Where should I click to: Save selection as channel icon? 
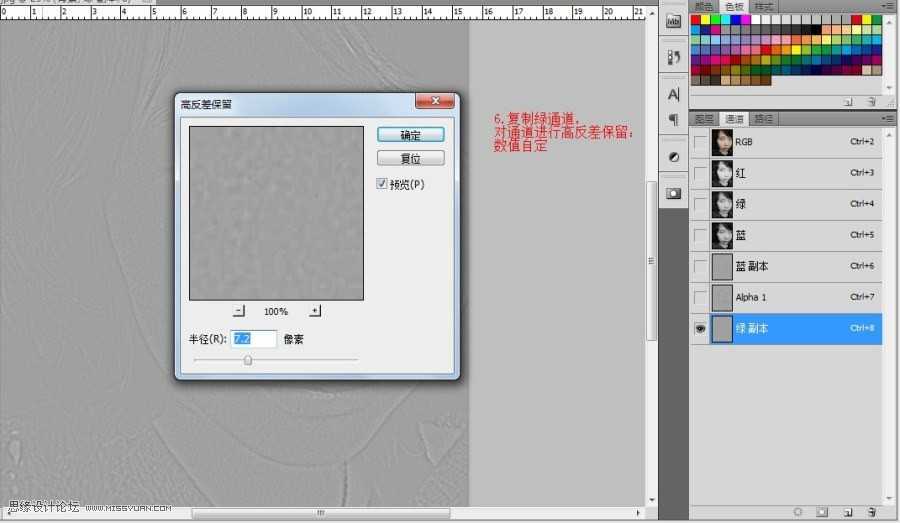pos(822,512)
